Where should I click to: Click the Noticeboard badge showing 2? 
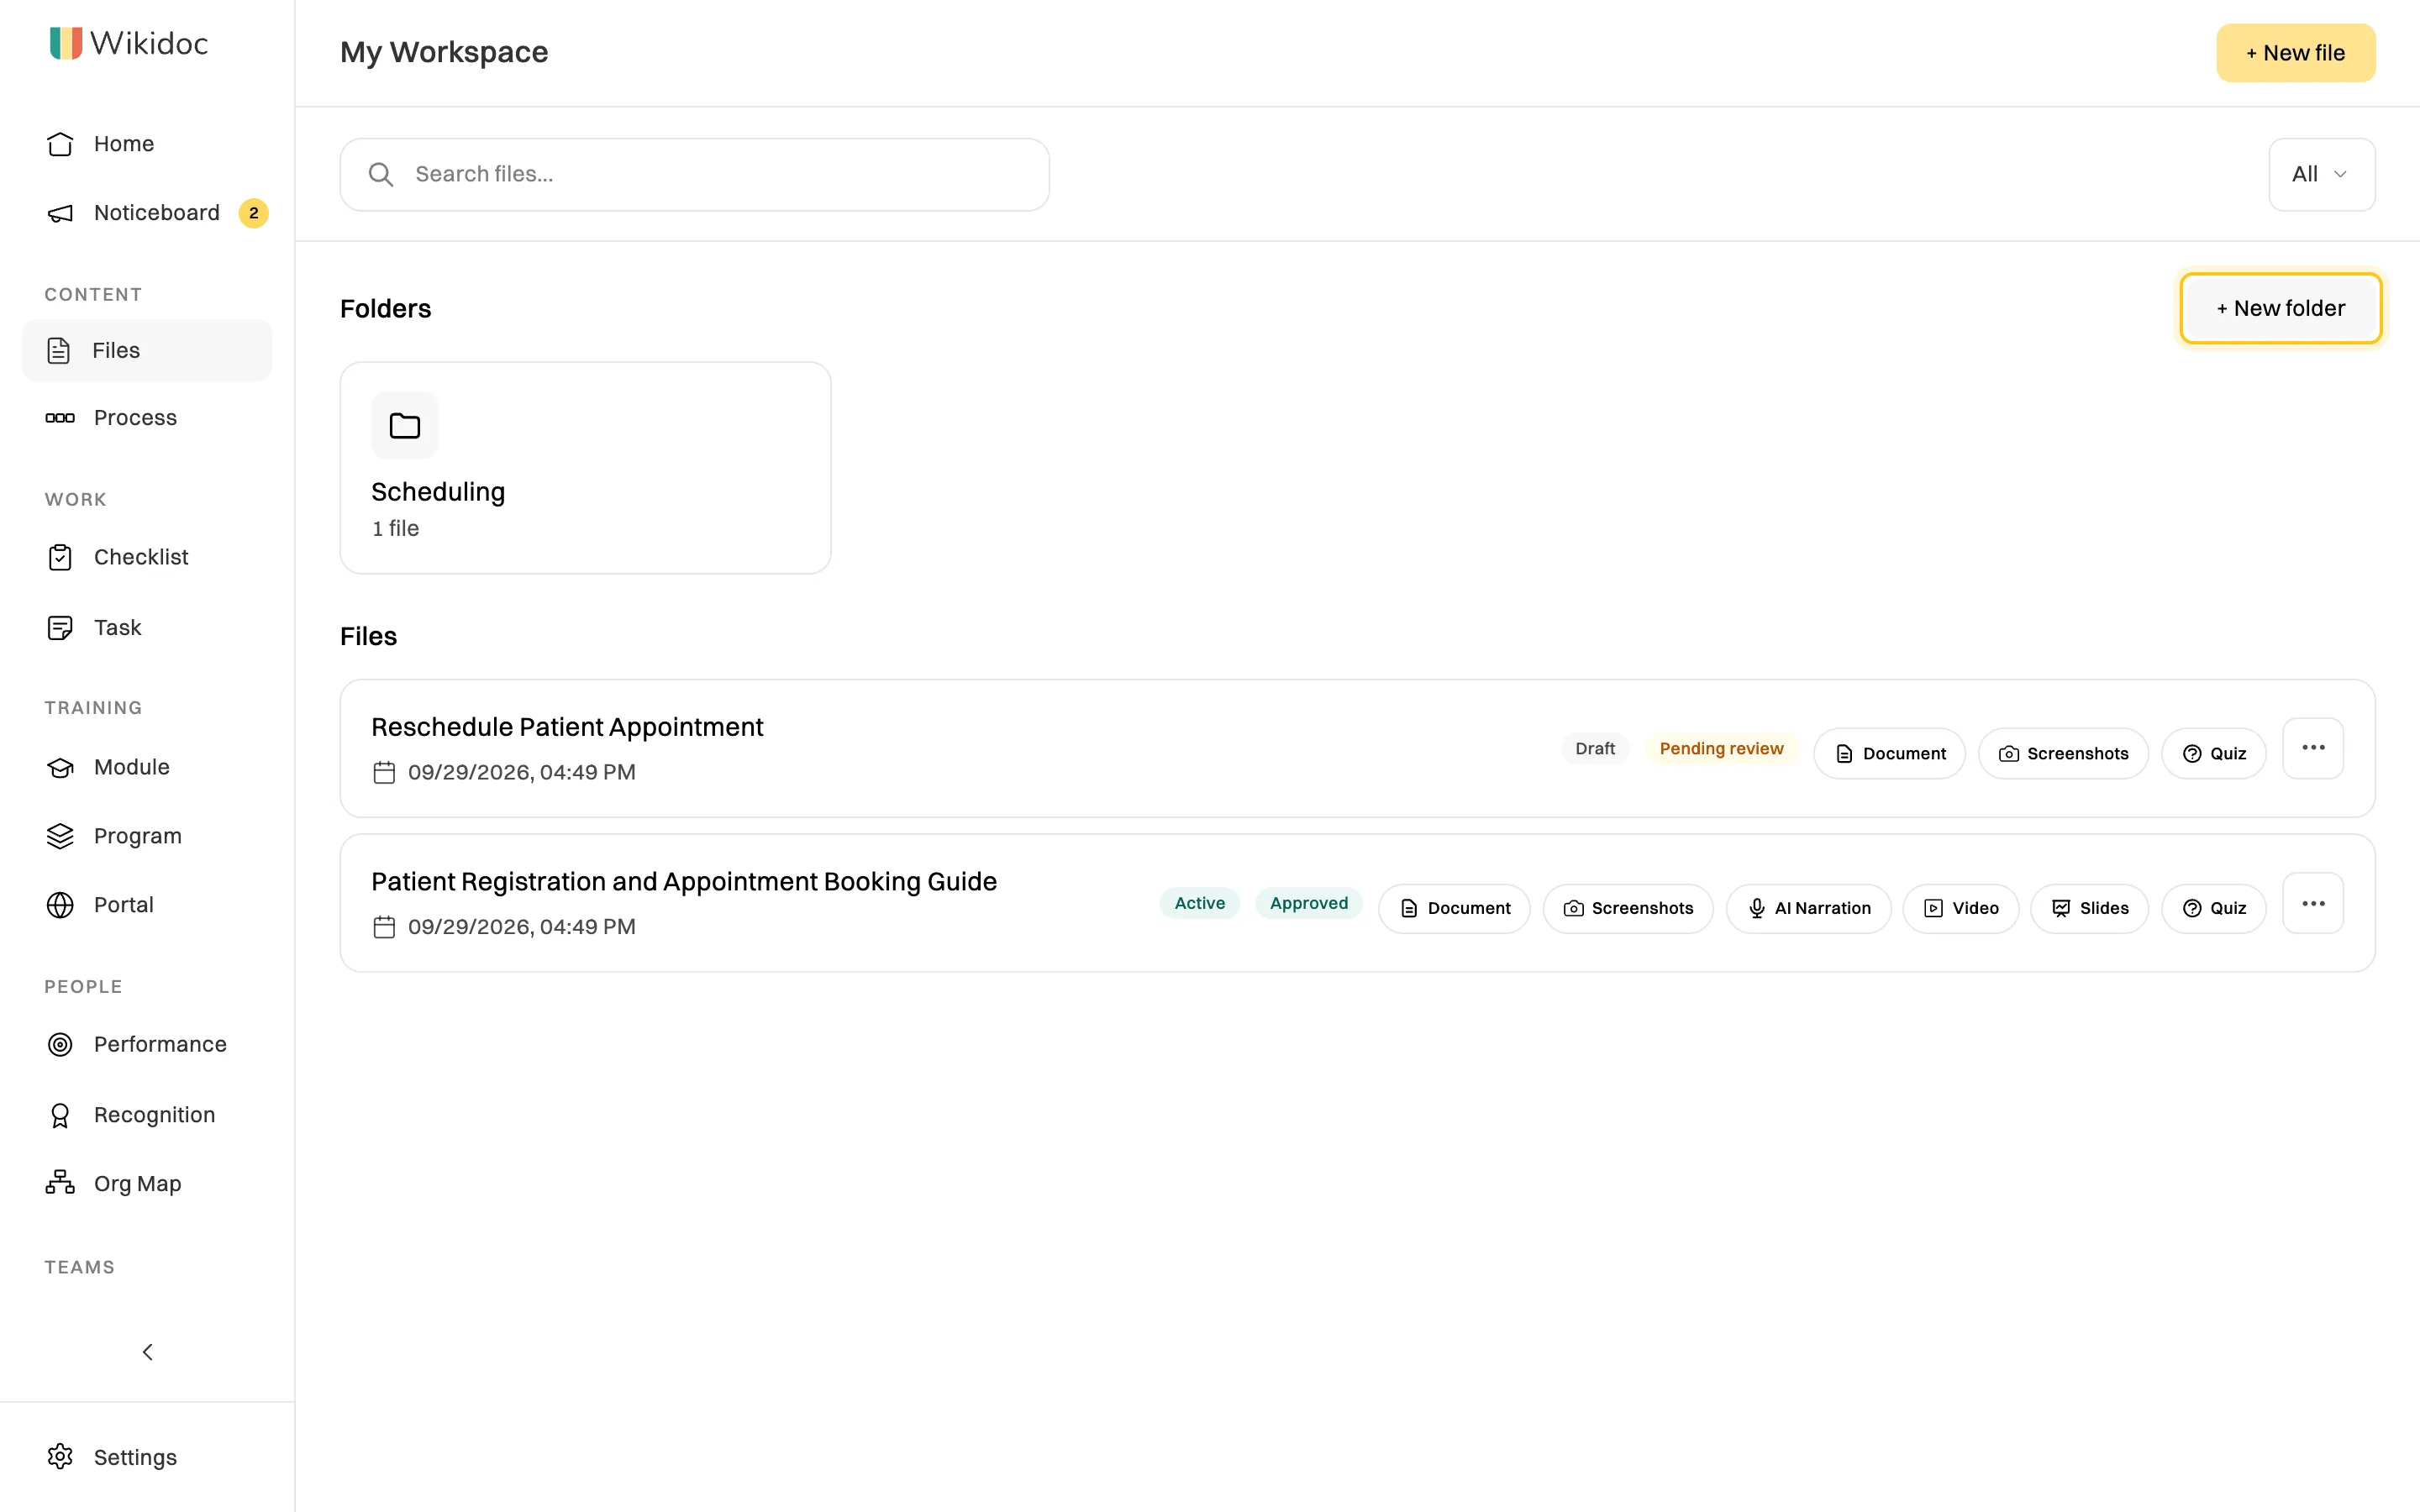(x=254, y=213)
